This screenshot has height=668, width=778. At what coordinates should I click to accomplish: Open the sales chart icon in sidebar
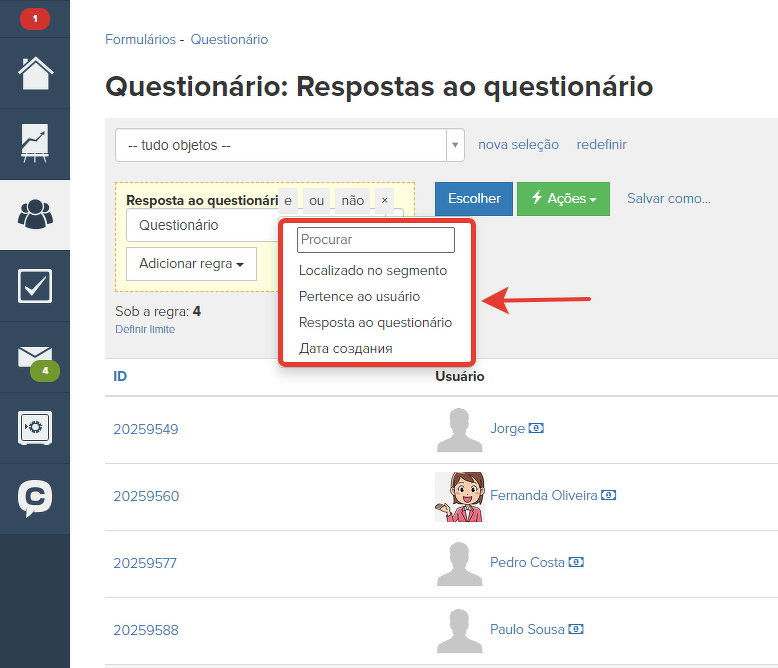(x=35, y=144)
